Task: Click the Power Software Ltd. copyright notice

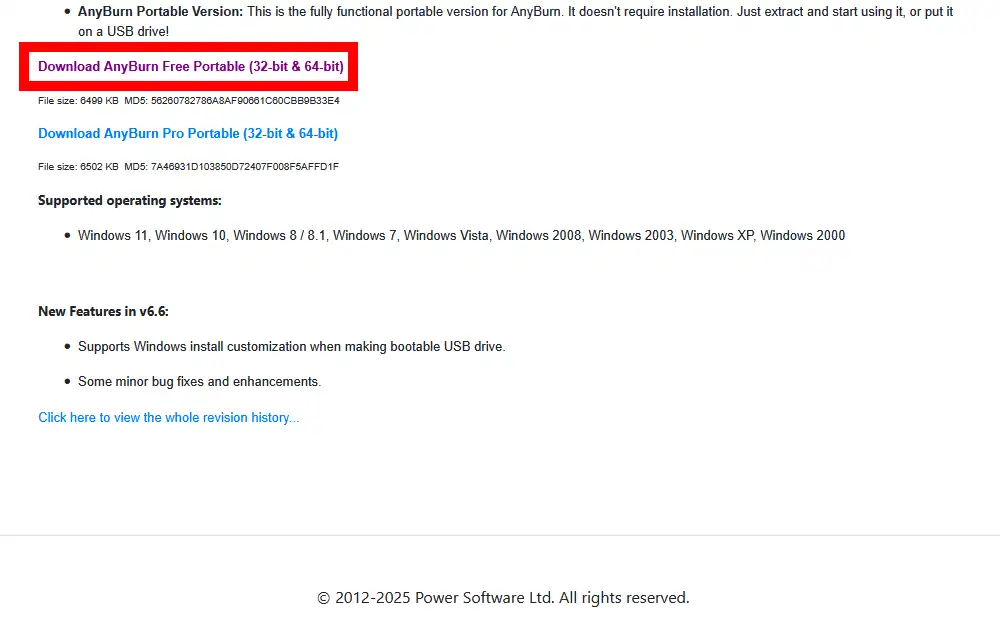Action: [503, 598]
